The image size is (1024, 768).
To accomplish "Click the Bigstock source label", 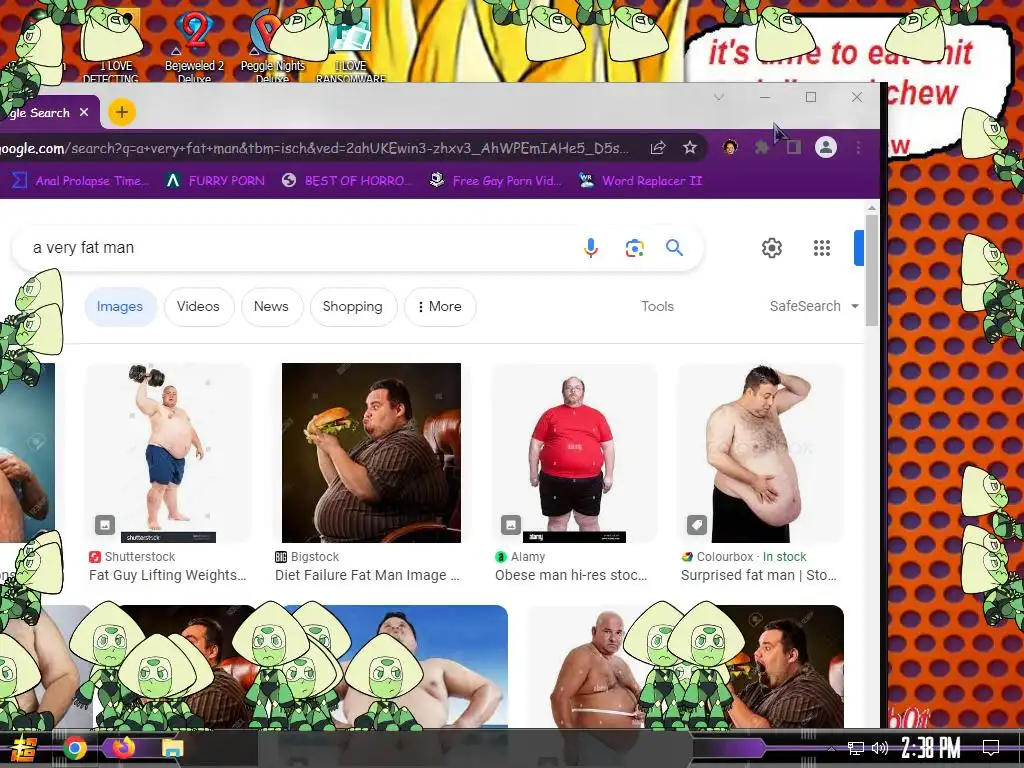I will [x=307, y=556].
